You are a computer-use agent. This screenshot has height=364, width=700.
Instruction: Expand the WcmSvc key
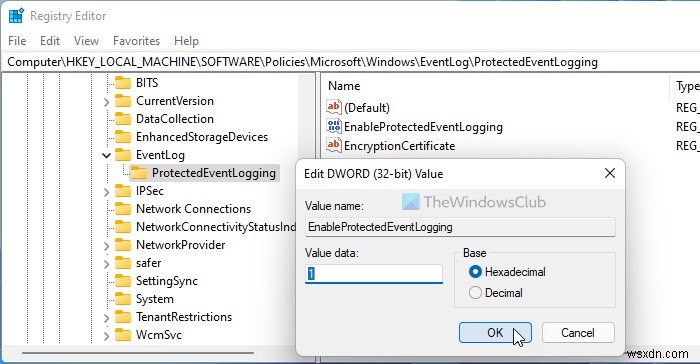pyautogui.click(x=106, y=336)
